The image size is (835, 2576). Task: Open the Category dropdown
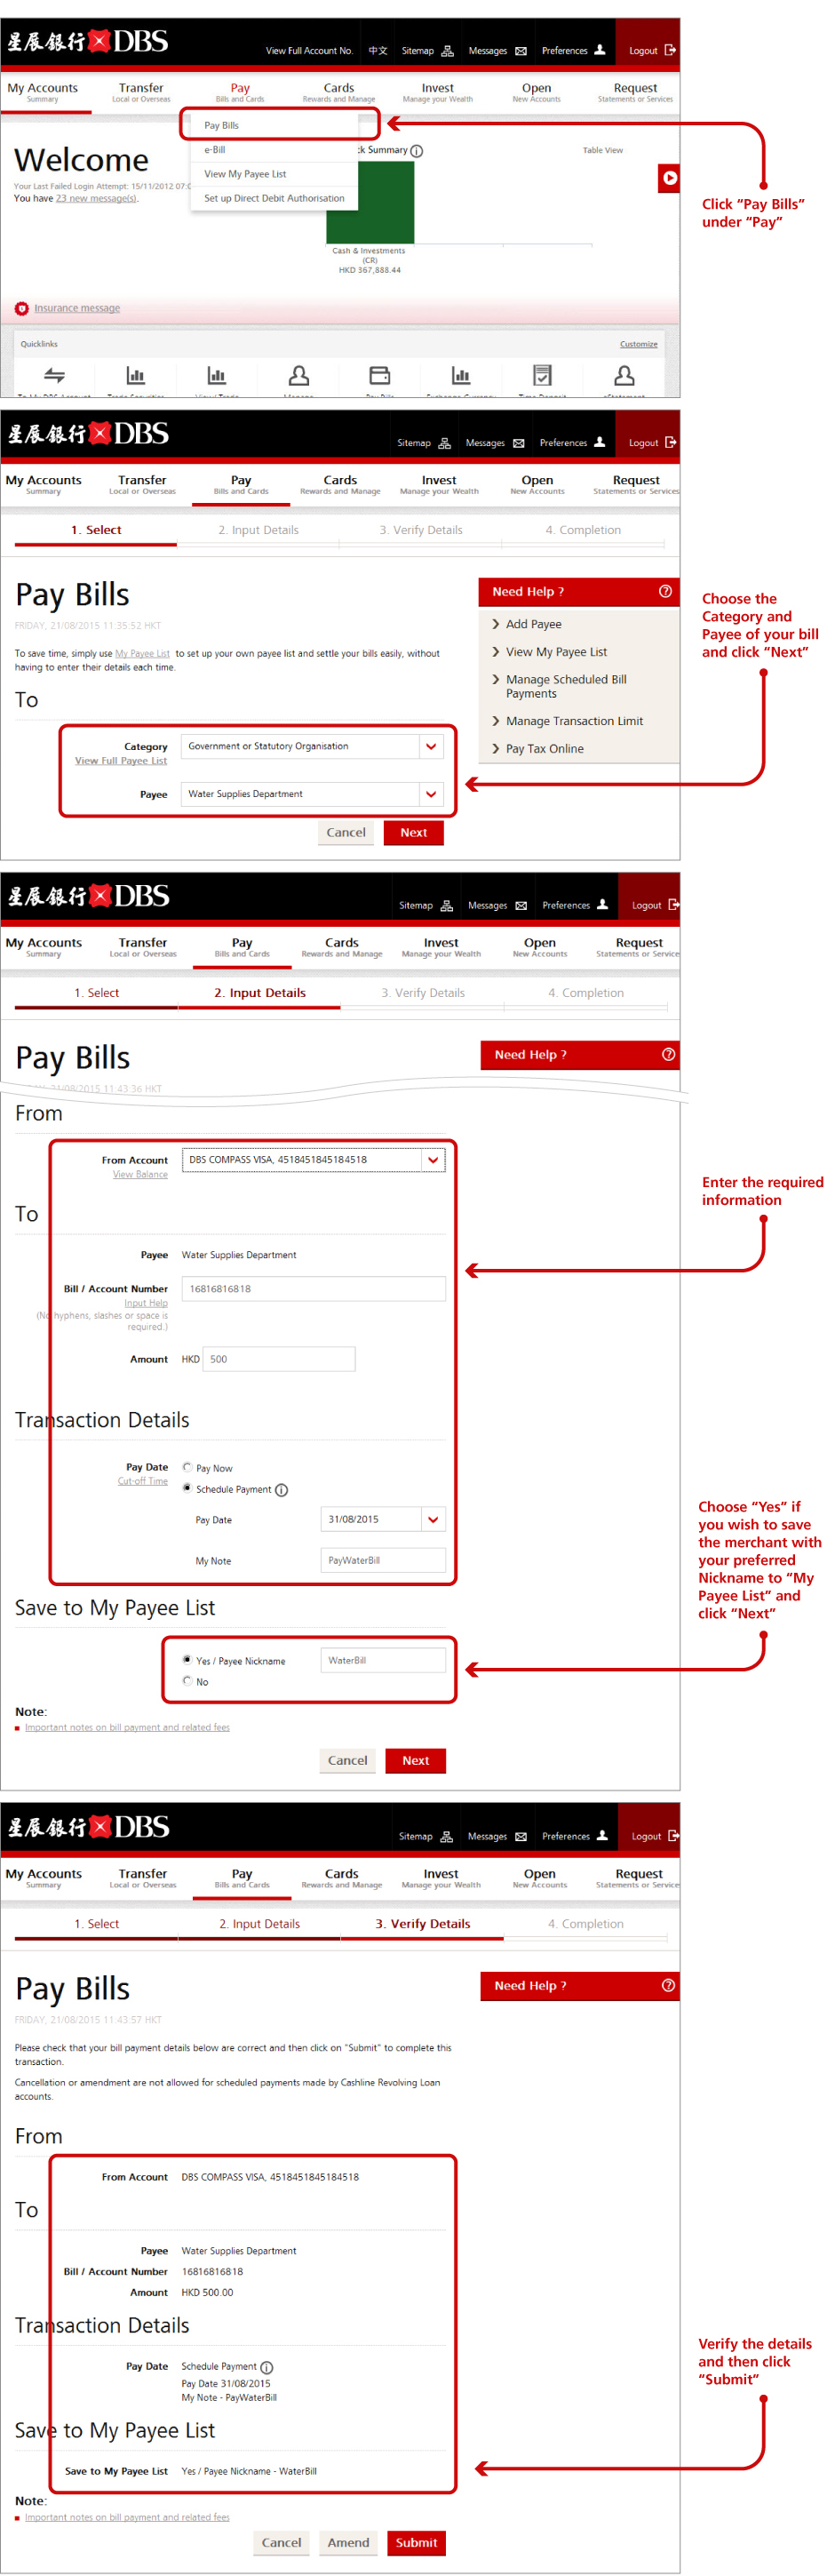click(431, 746)
